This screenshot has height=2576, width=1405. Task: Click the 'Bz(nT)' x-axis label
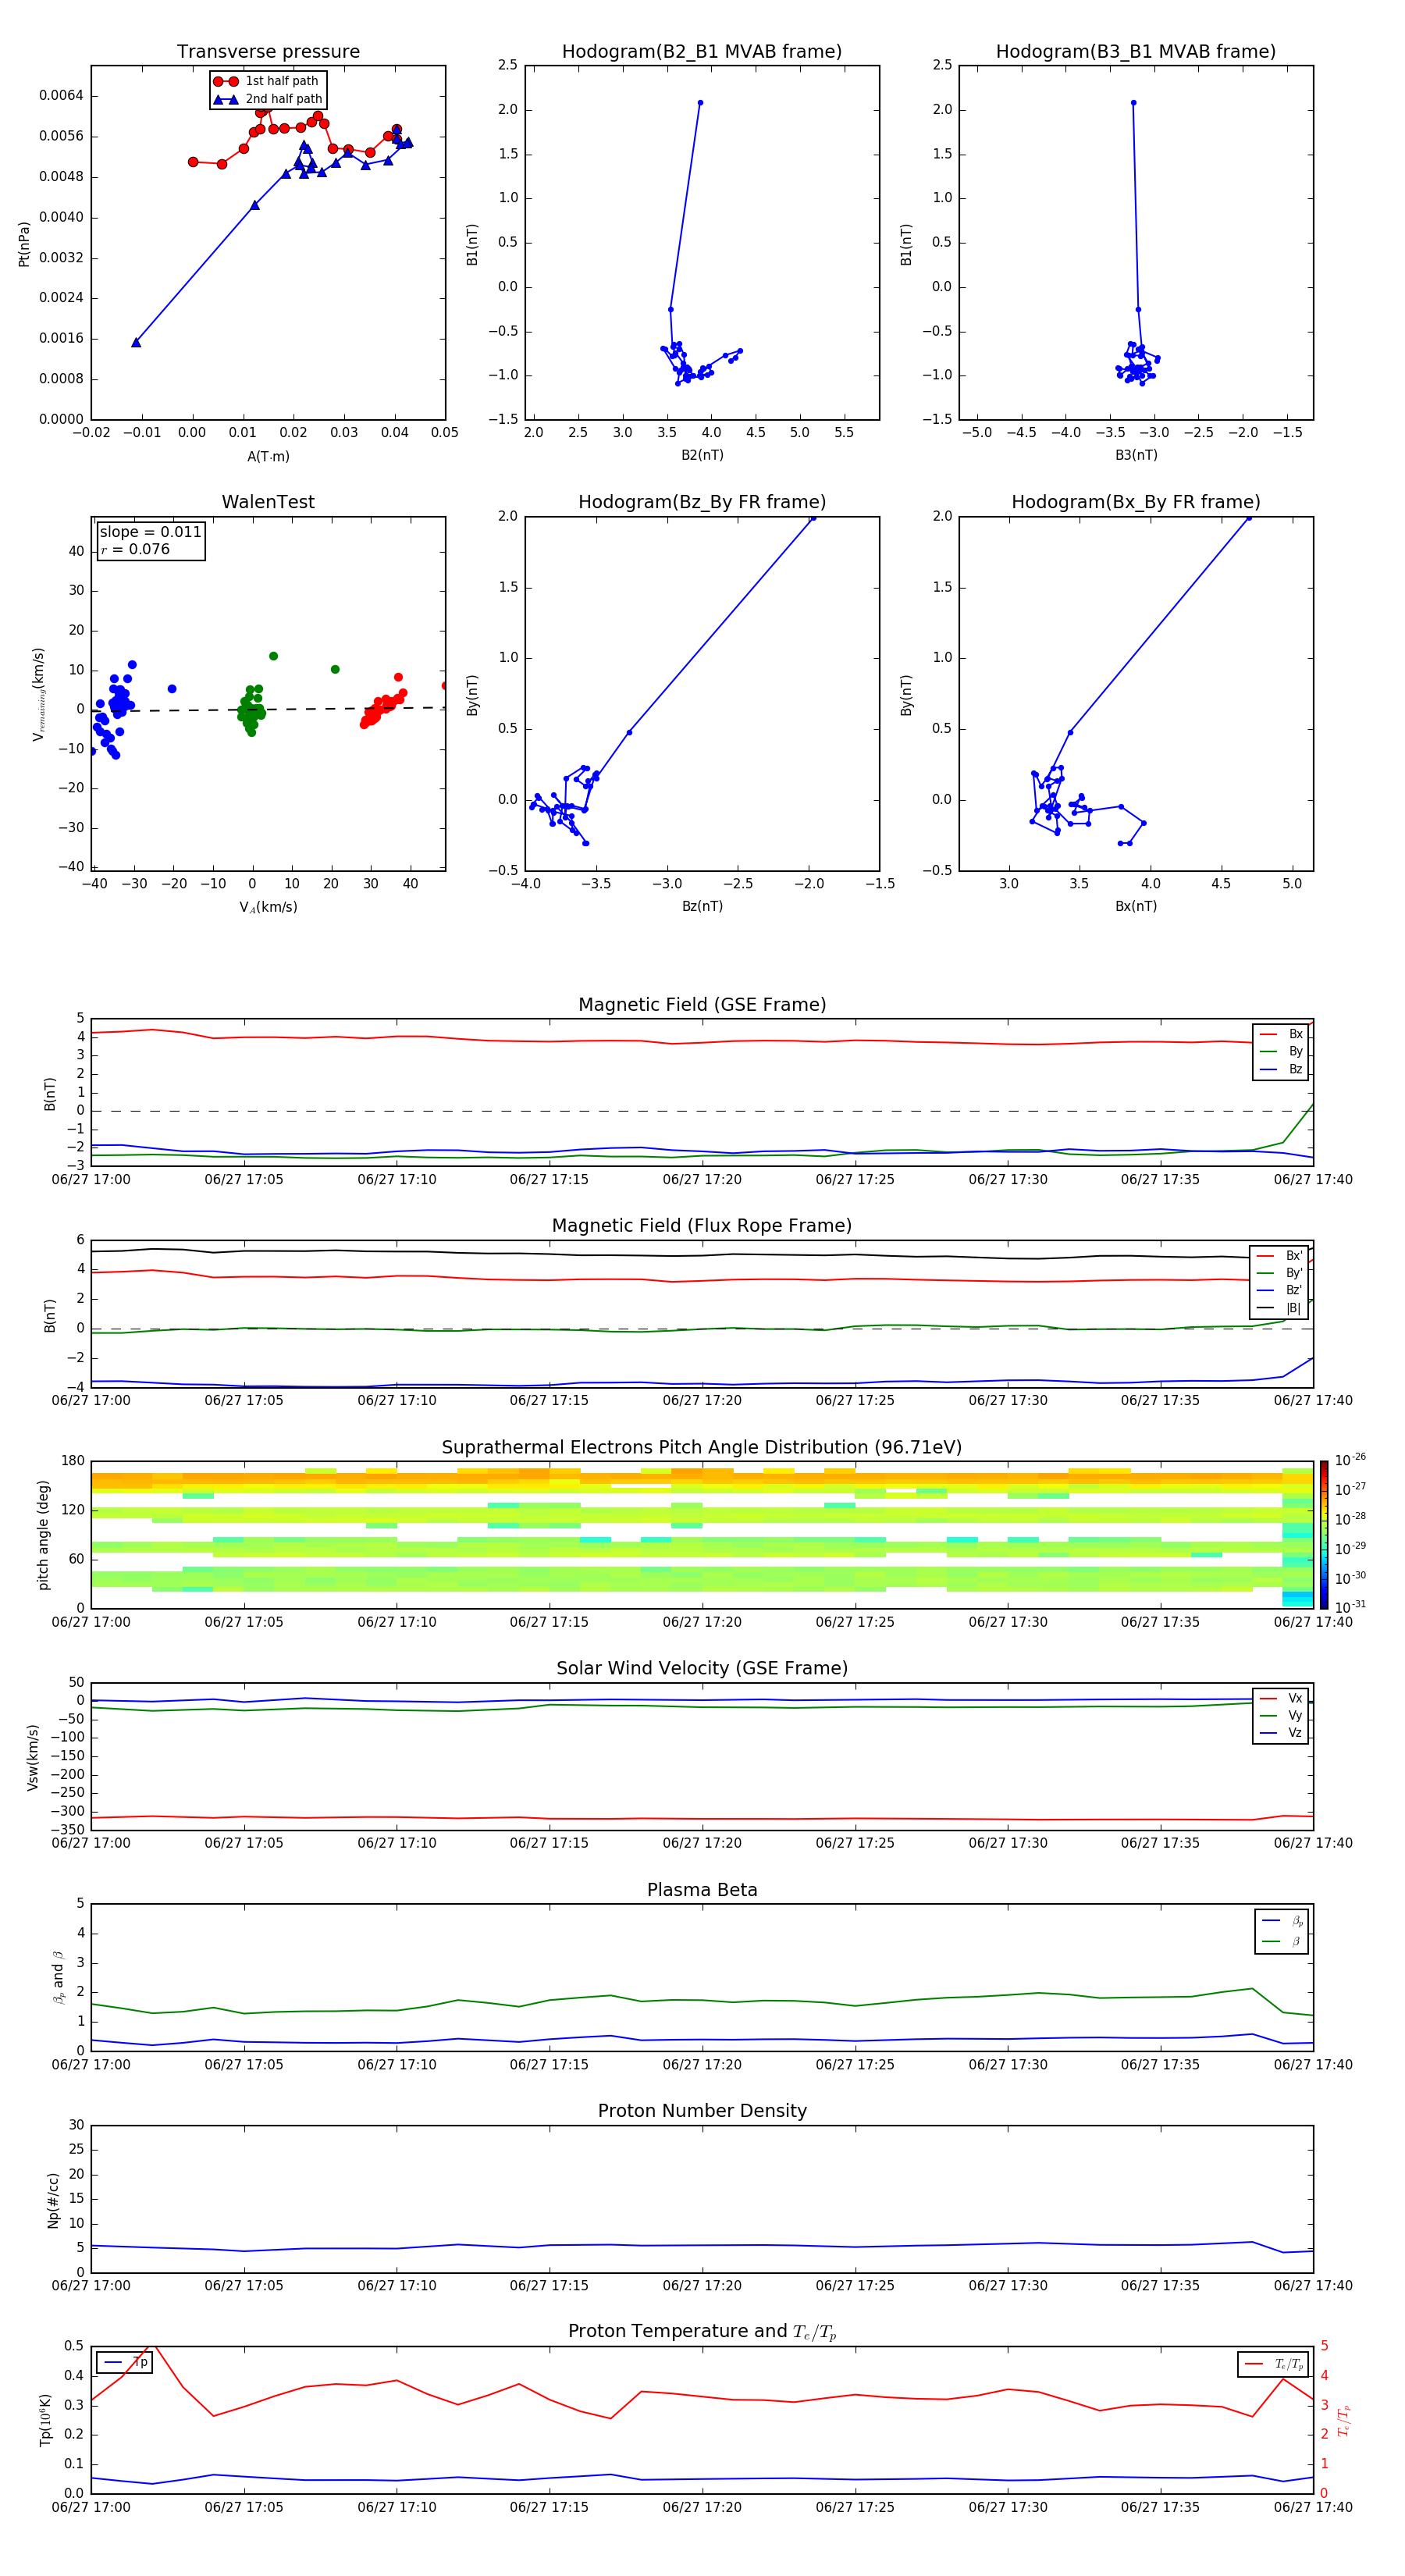[x=702, y=906]
